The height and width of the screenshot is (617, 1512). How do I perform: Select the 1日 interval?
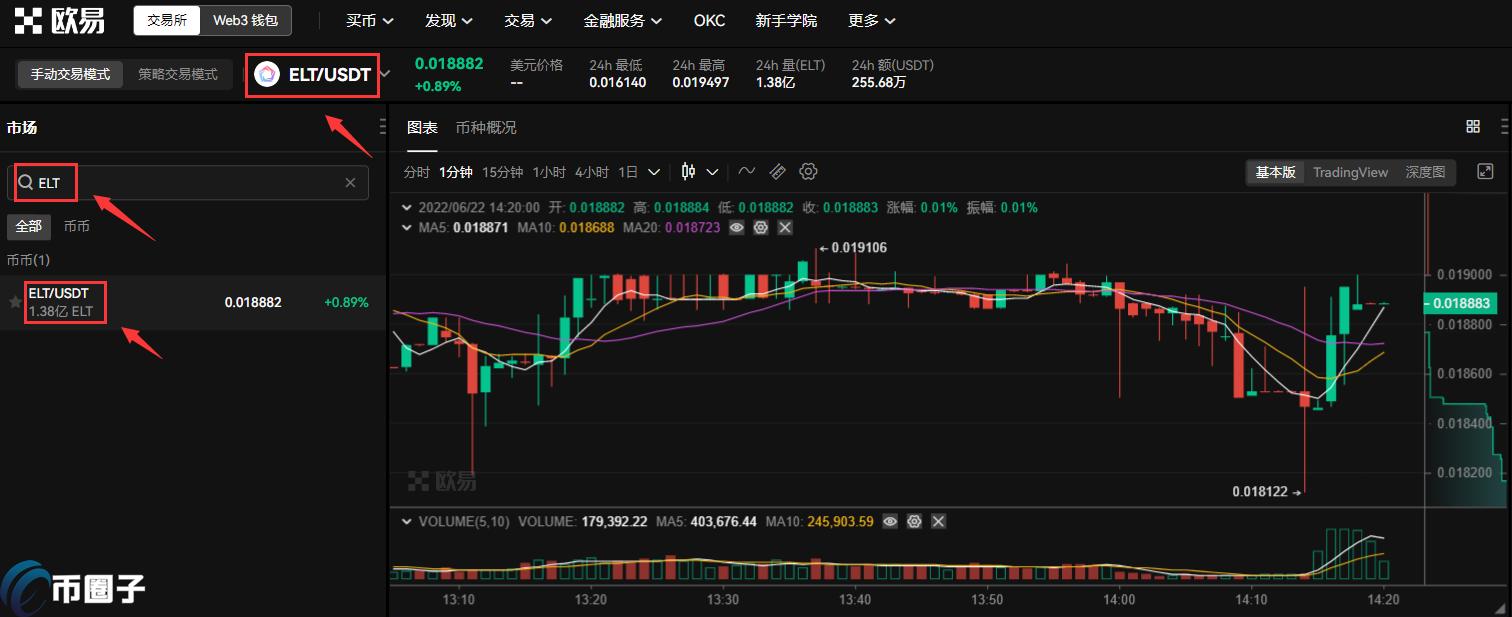click(x=628, y=172)
